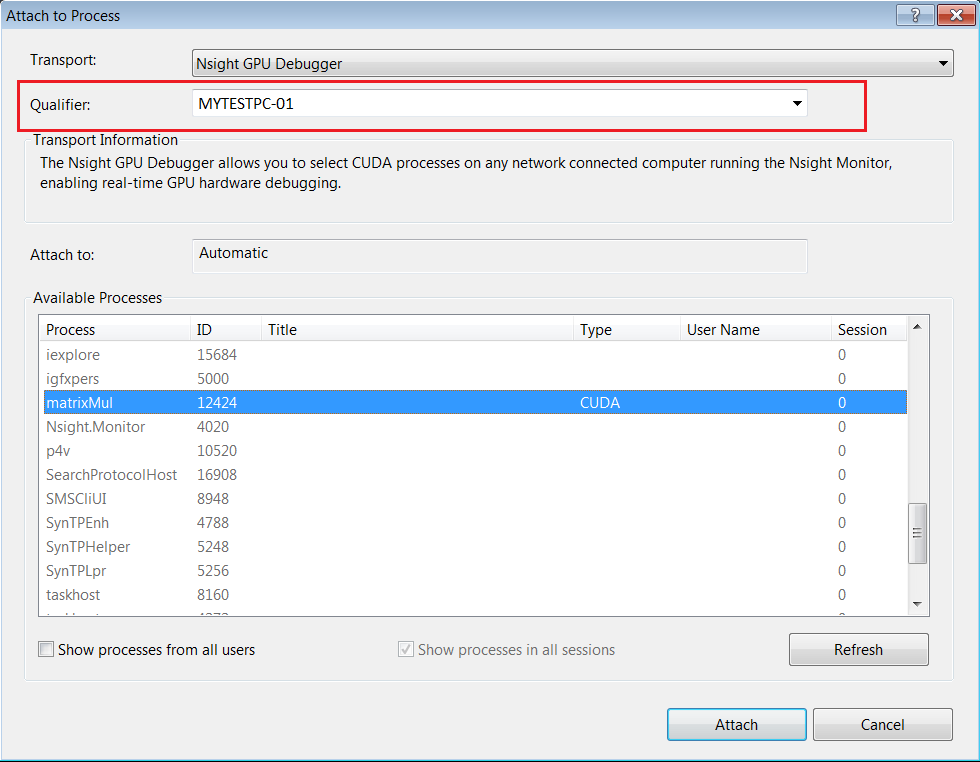Sort by the Process column header
Screen dimensions: 980x762
(114, 329)
